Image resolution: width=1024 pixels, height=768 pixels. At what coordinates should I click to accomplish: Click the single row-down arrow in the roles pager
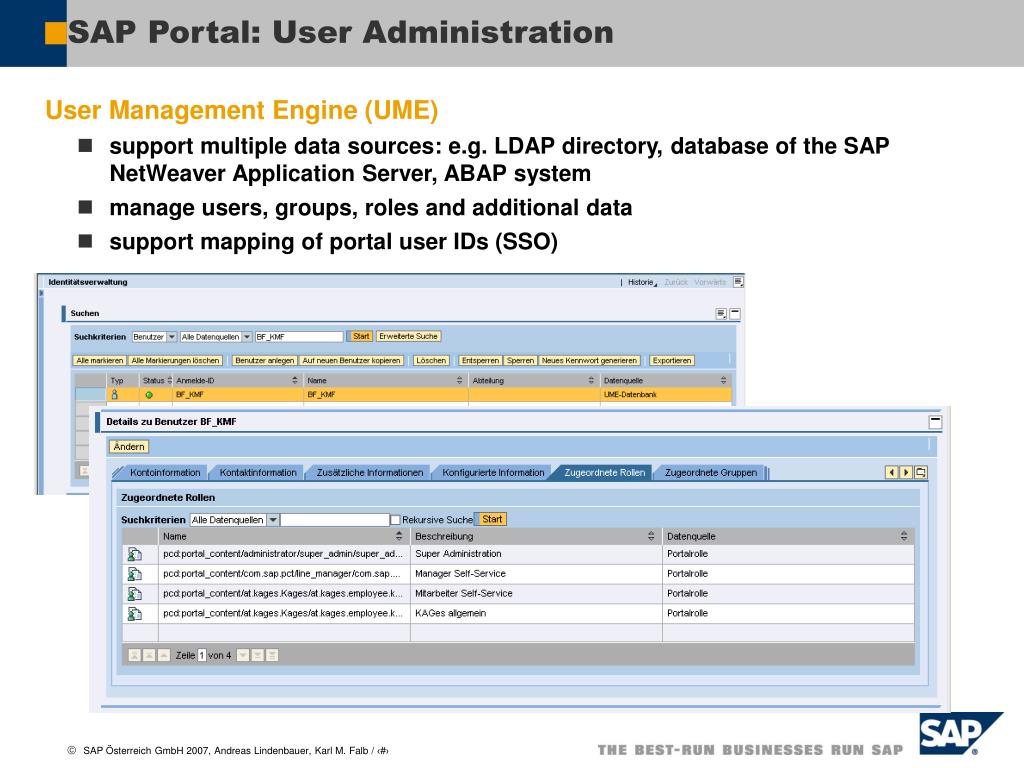[x=243, y=655]
